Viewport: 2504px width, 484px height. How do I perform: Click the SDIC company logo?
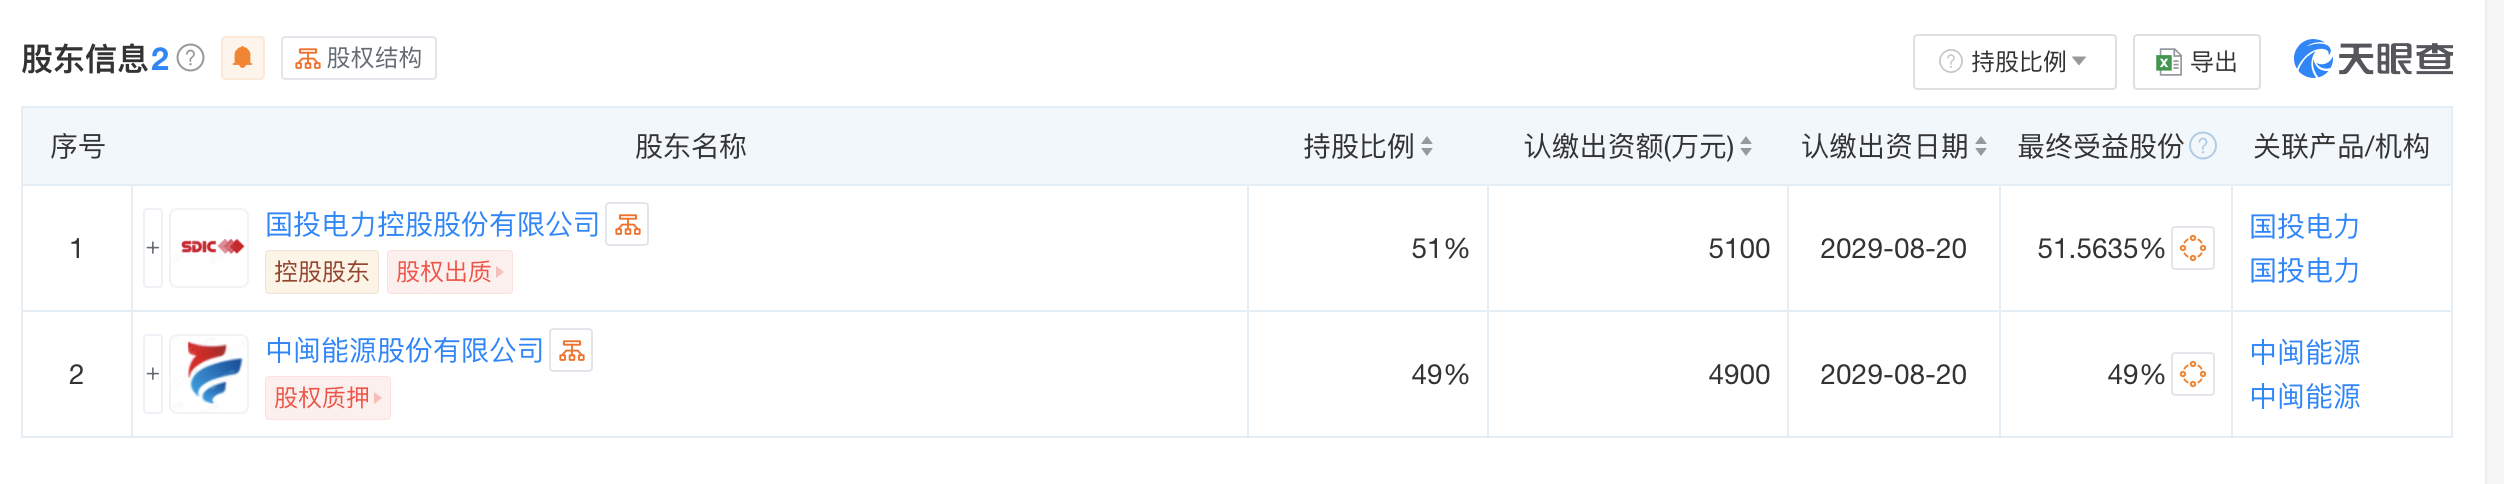tap(209, 248)
